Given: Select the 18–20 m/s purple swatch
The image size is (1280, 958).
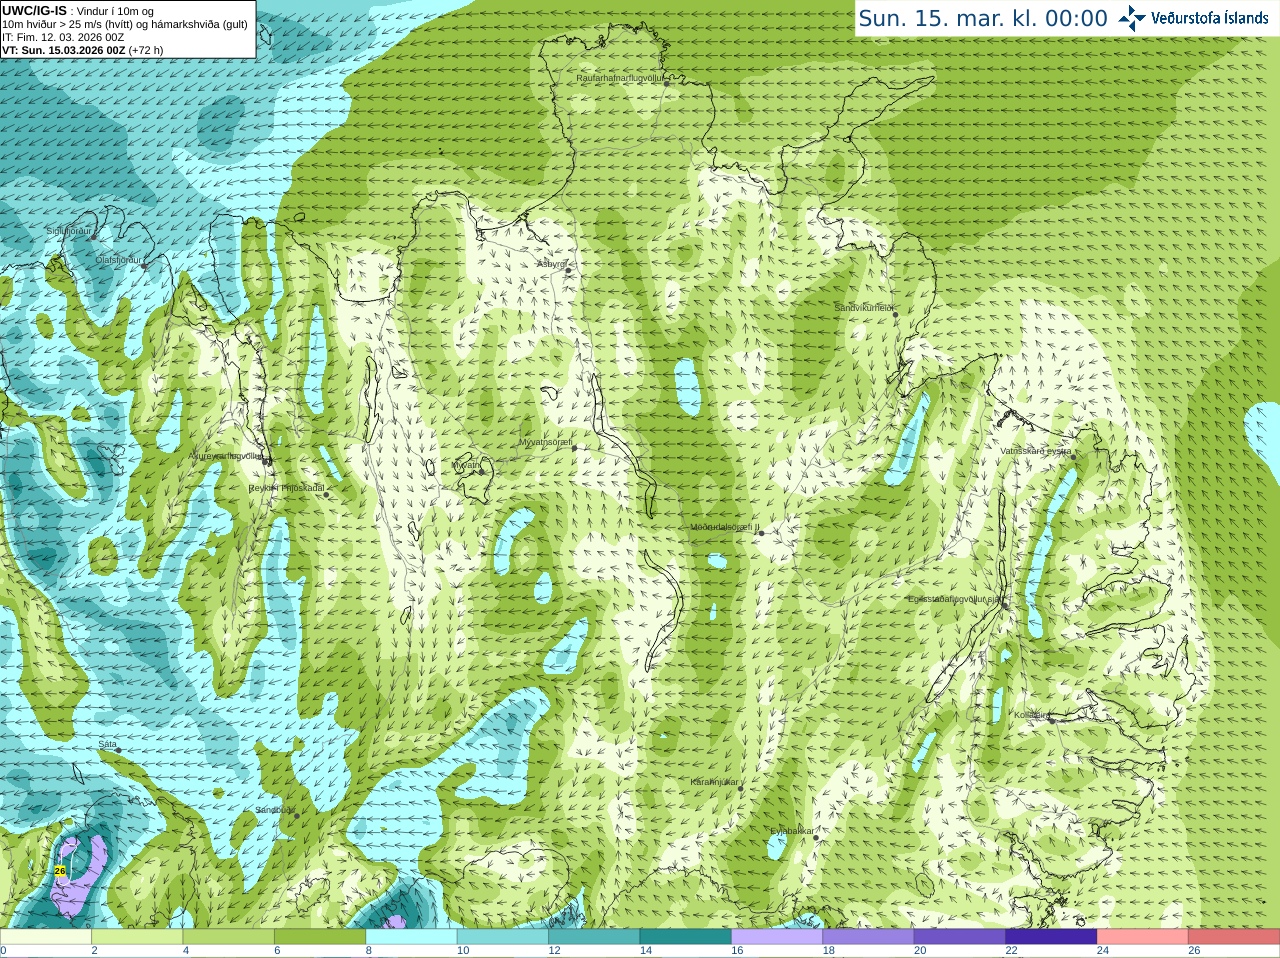Looking at the screenshot, I should [868, 937].
